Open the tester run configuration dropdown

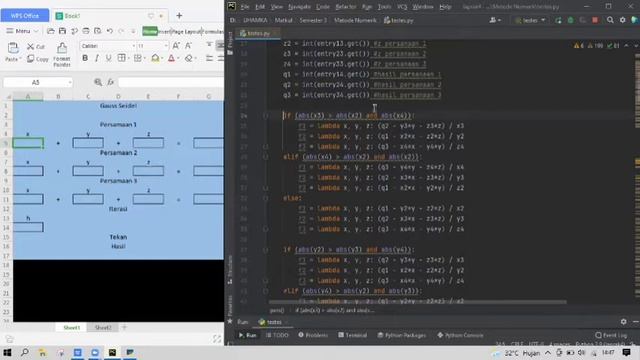[530, 20]
